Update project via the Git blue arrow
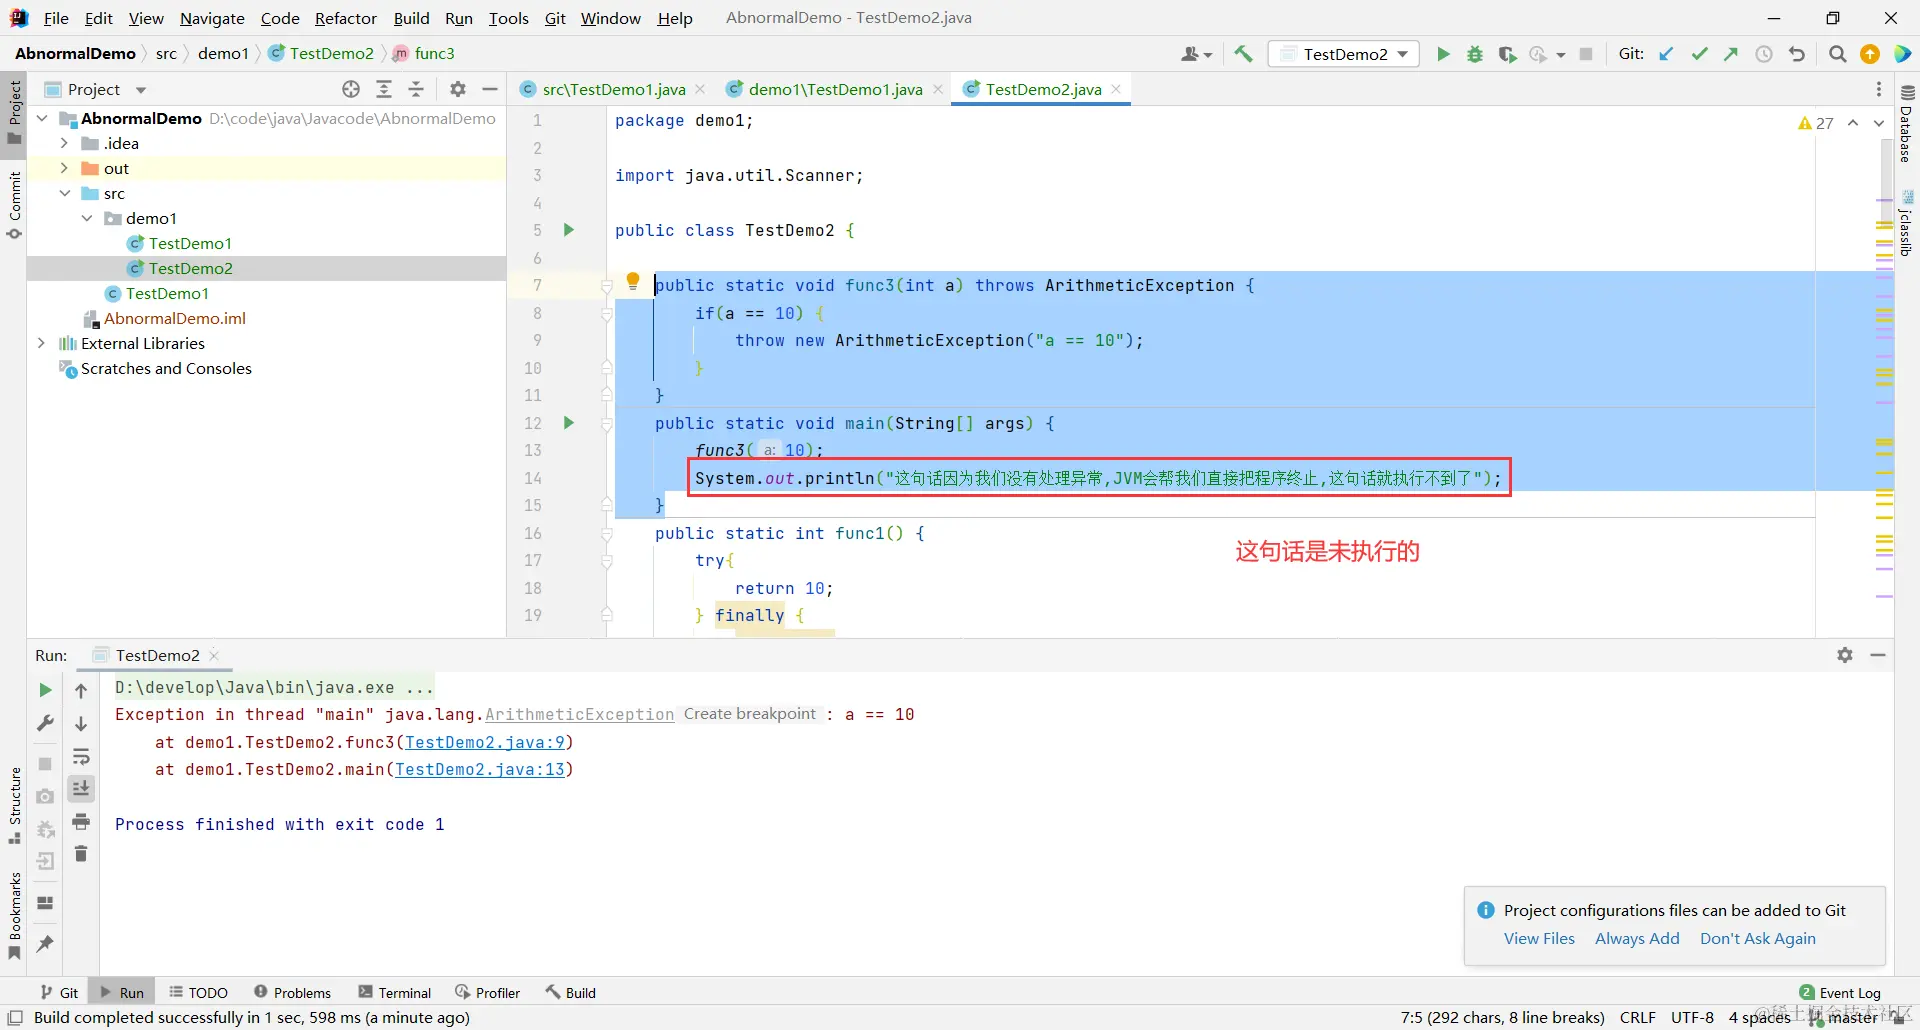This screenshot has width=1920, height=1030. [x=1666, y=54]
